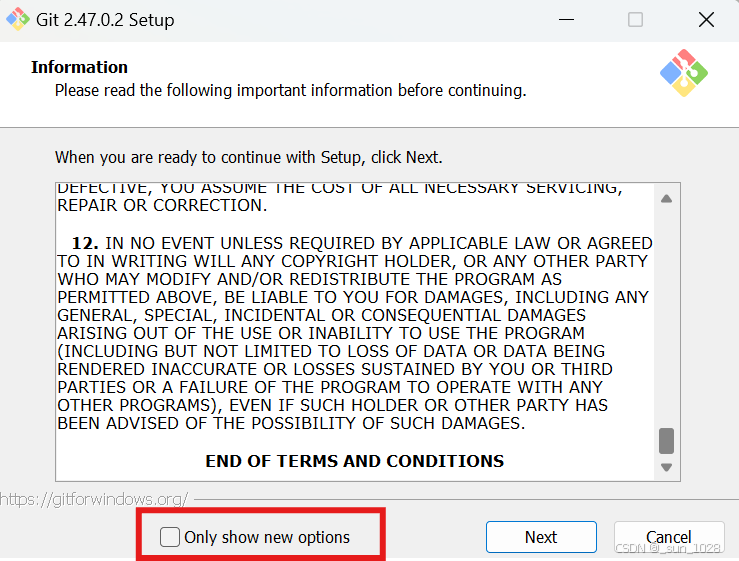
Task: Click the 'Git 2.47.0.2 Setup' title text
Action: (107, 20)
